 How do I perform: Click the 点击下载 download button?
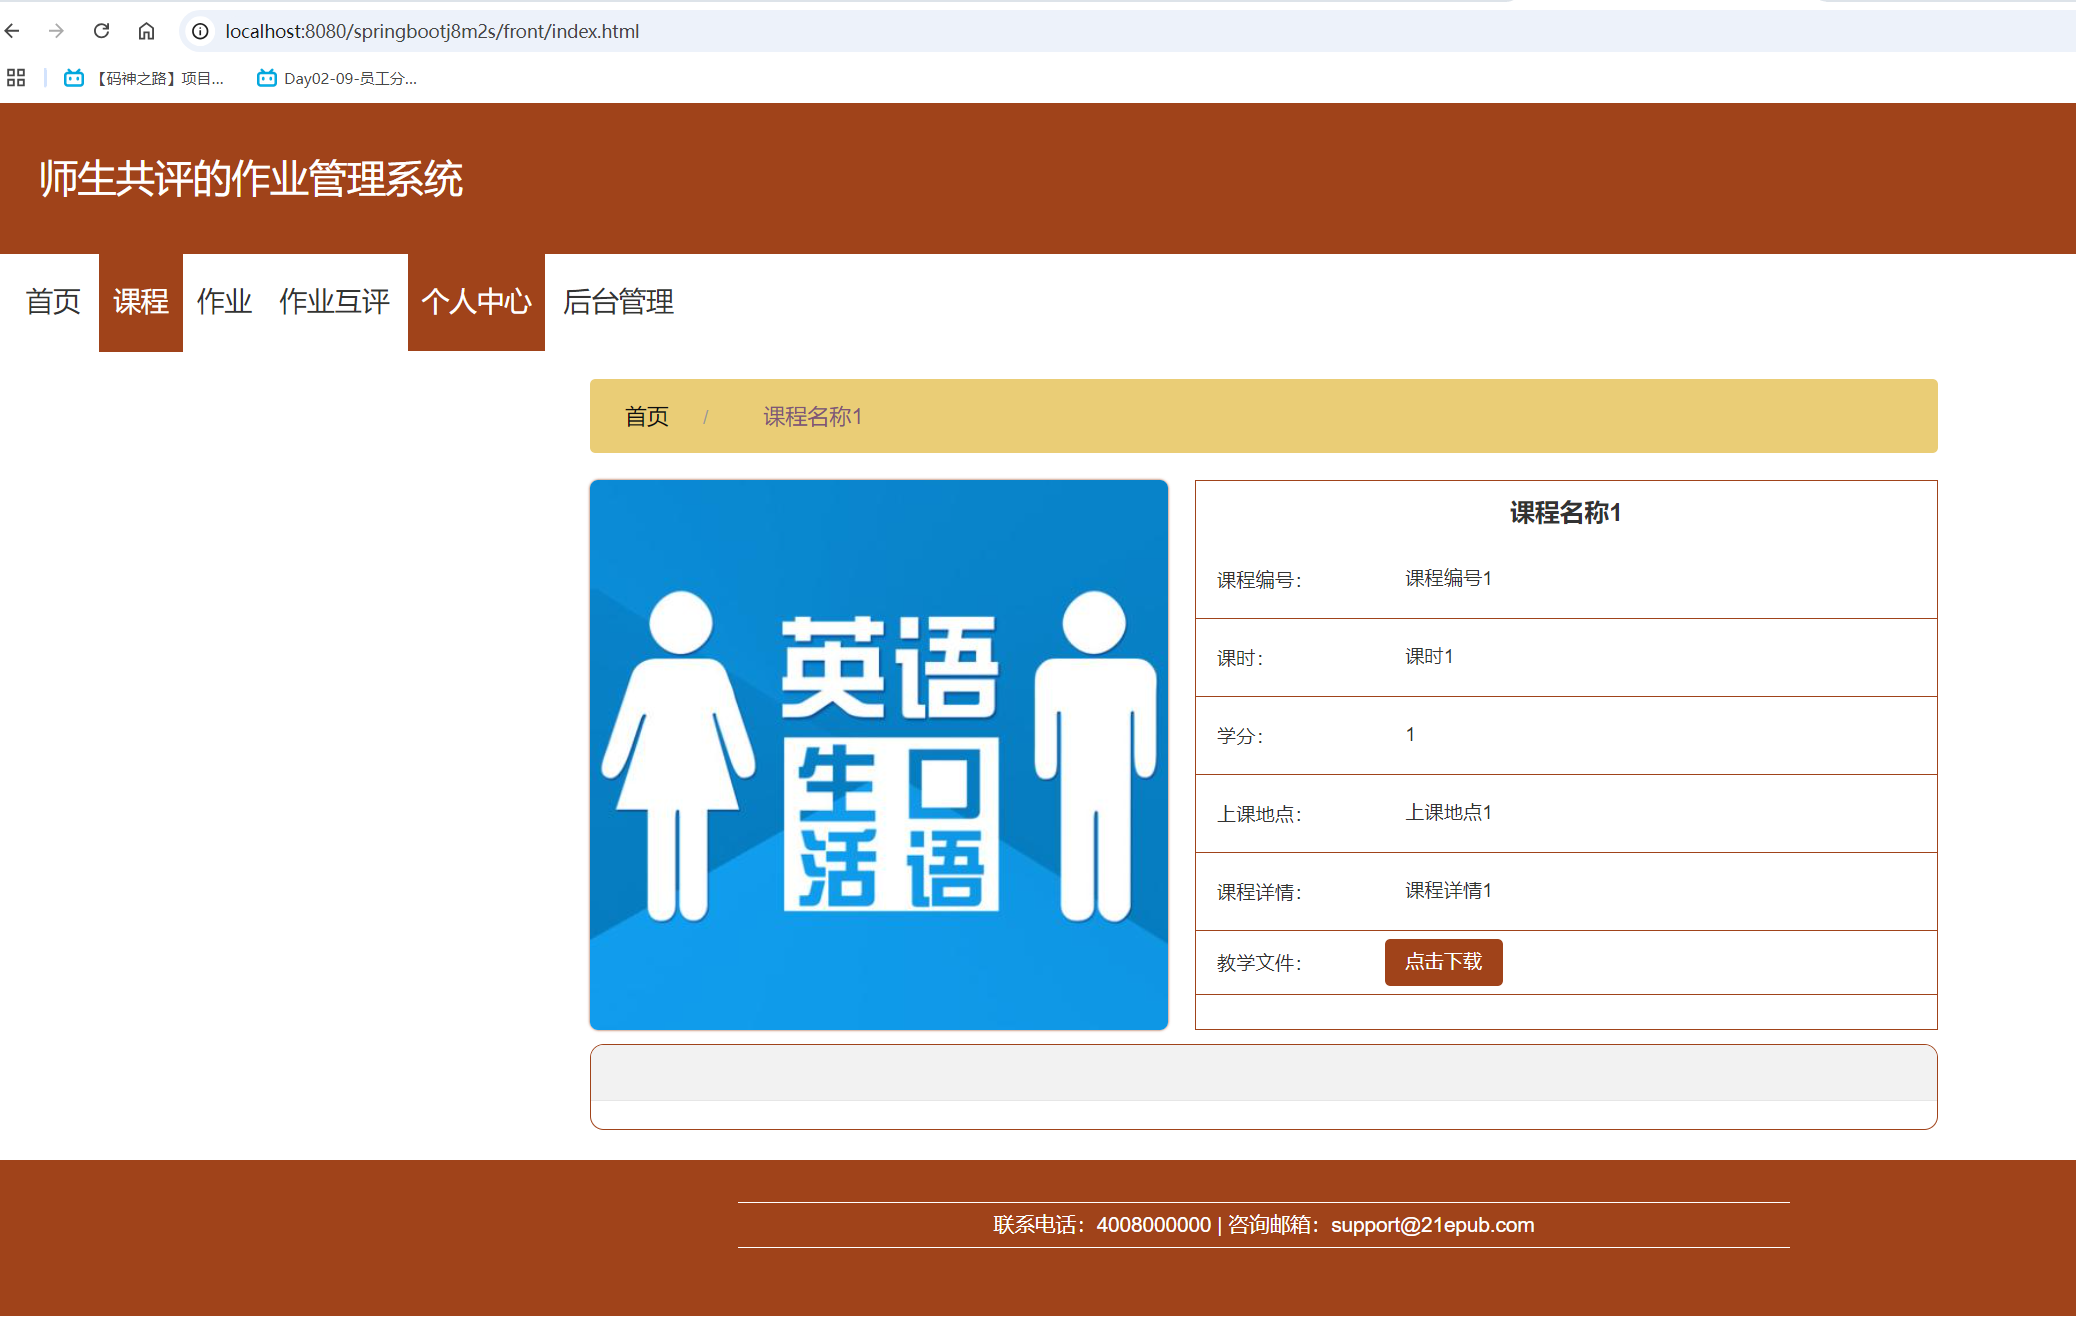1443,962
